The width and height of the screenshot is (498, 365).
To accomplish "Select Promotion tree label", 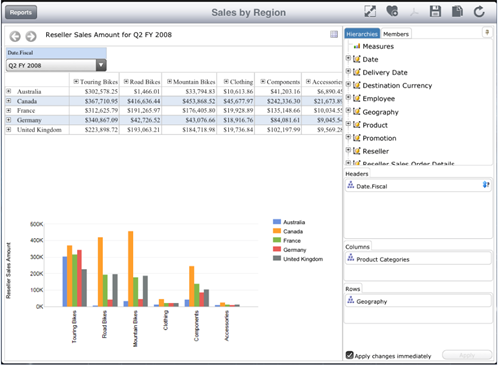I will click(379, 138).
